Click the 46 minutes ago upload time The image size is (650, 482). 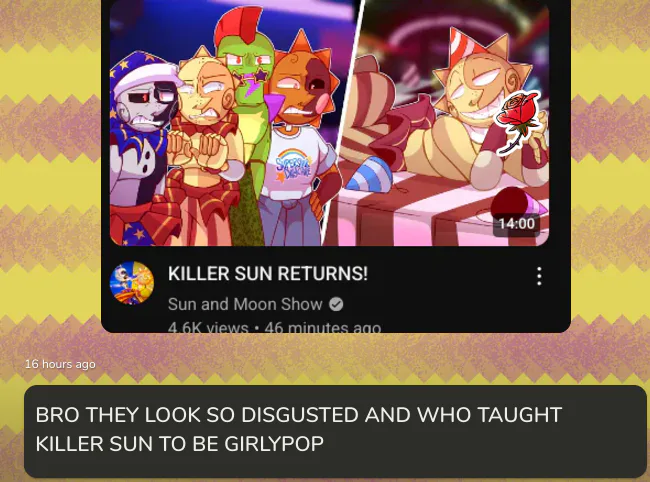click(x=323, y=327)
